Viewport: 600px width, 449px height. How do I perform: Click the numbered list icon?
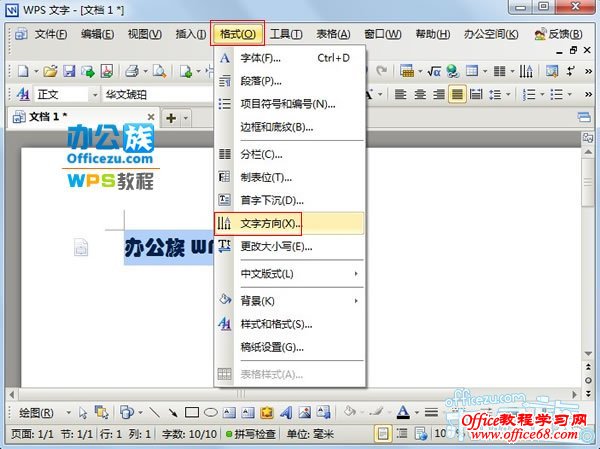[x=529, y=94]
